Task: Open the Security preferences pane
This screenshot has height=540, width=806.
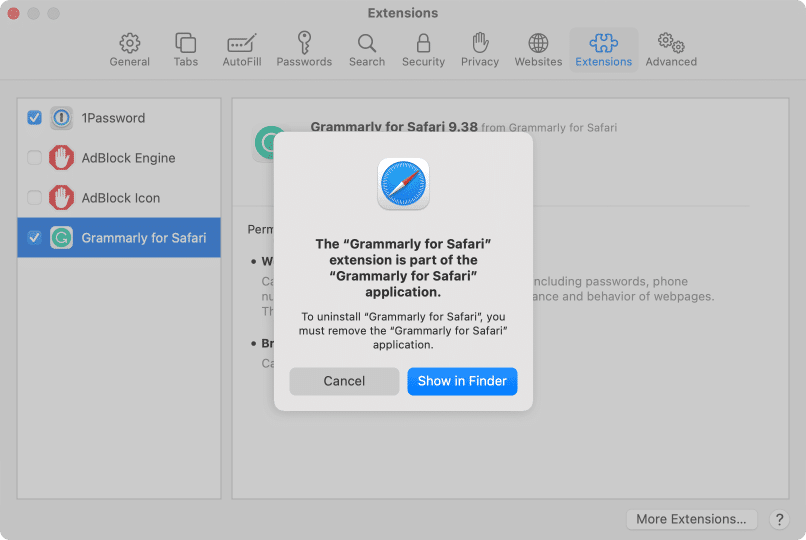Action: pyautogui.click(x=423, y=50)
